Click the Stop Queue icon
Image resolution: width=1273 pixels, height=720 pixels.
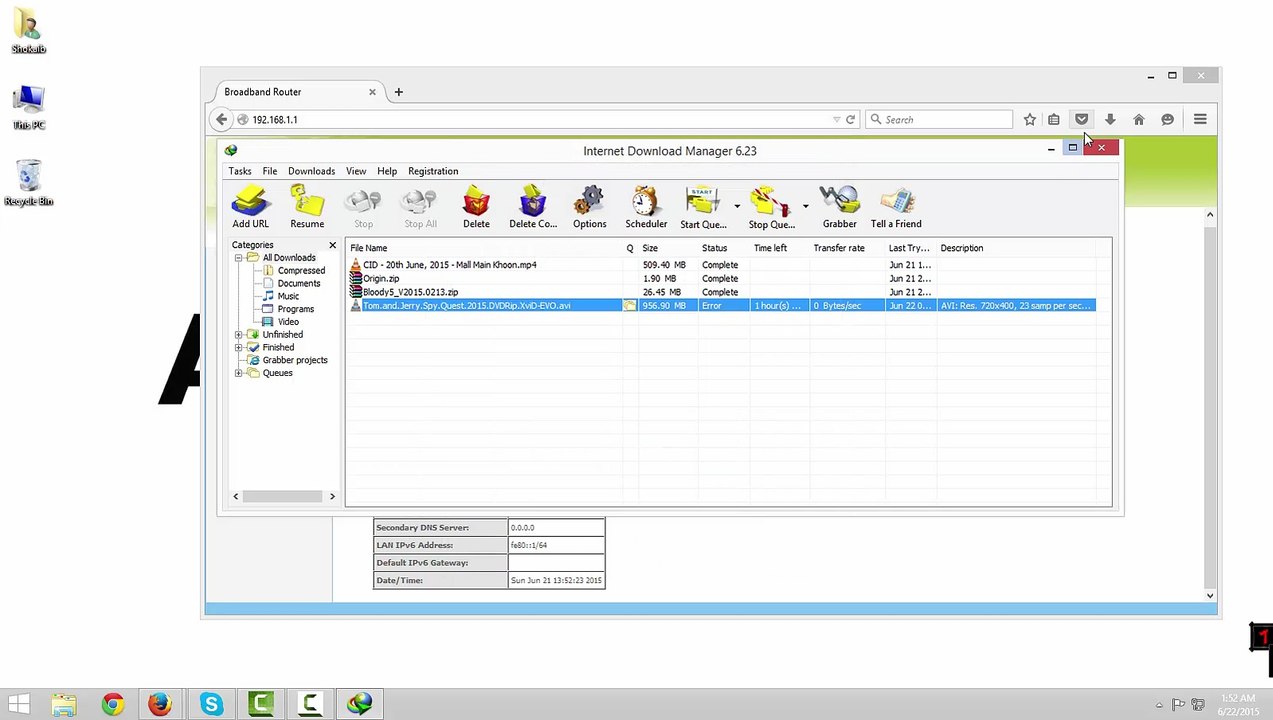tap(771, 207)
